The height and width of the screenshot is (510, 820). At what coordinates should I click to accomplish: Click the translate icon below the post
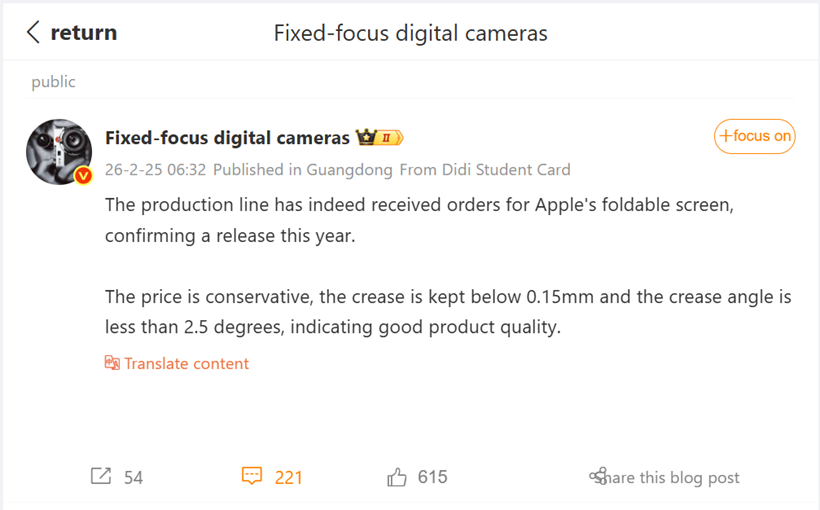coord(112,363)
